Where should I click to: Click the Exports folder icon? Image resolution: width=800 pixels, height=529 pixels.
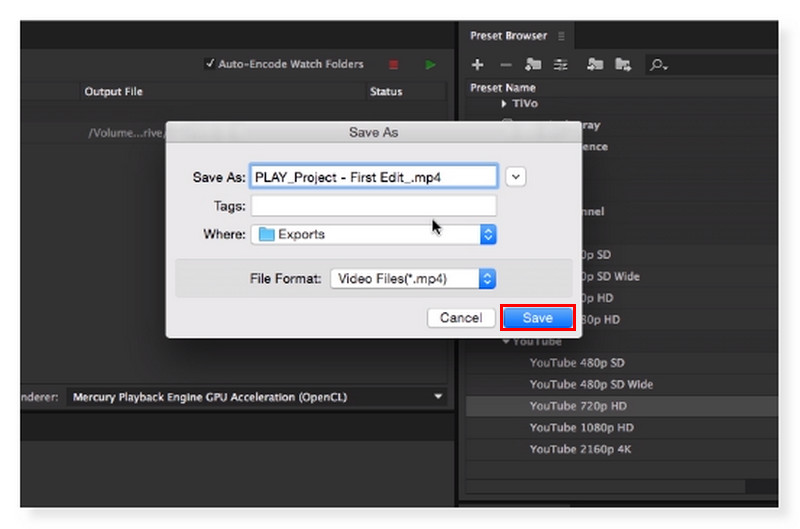pyautogui.click(x=266, y=234)
